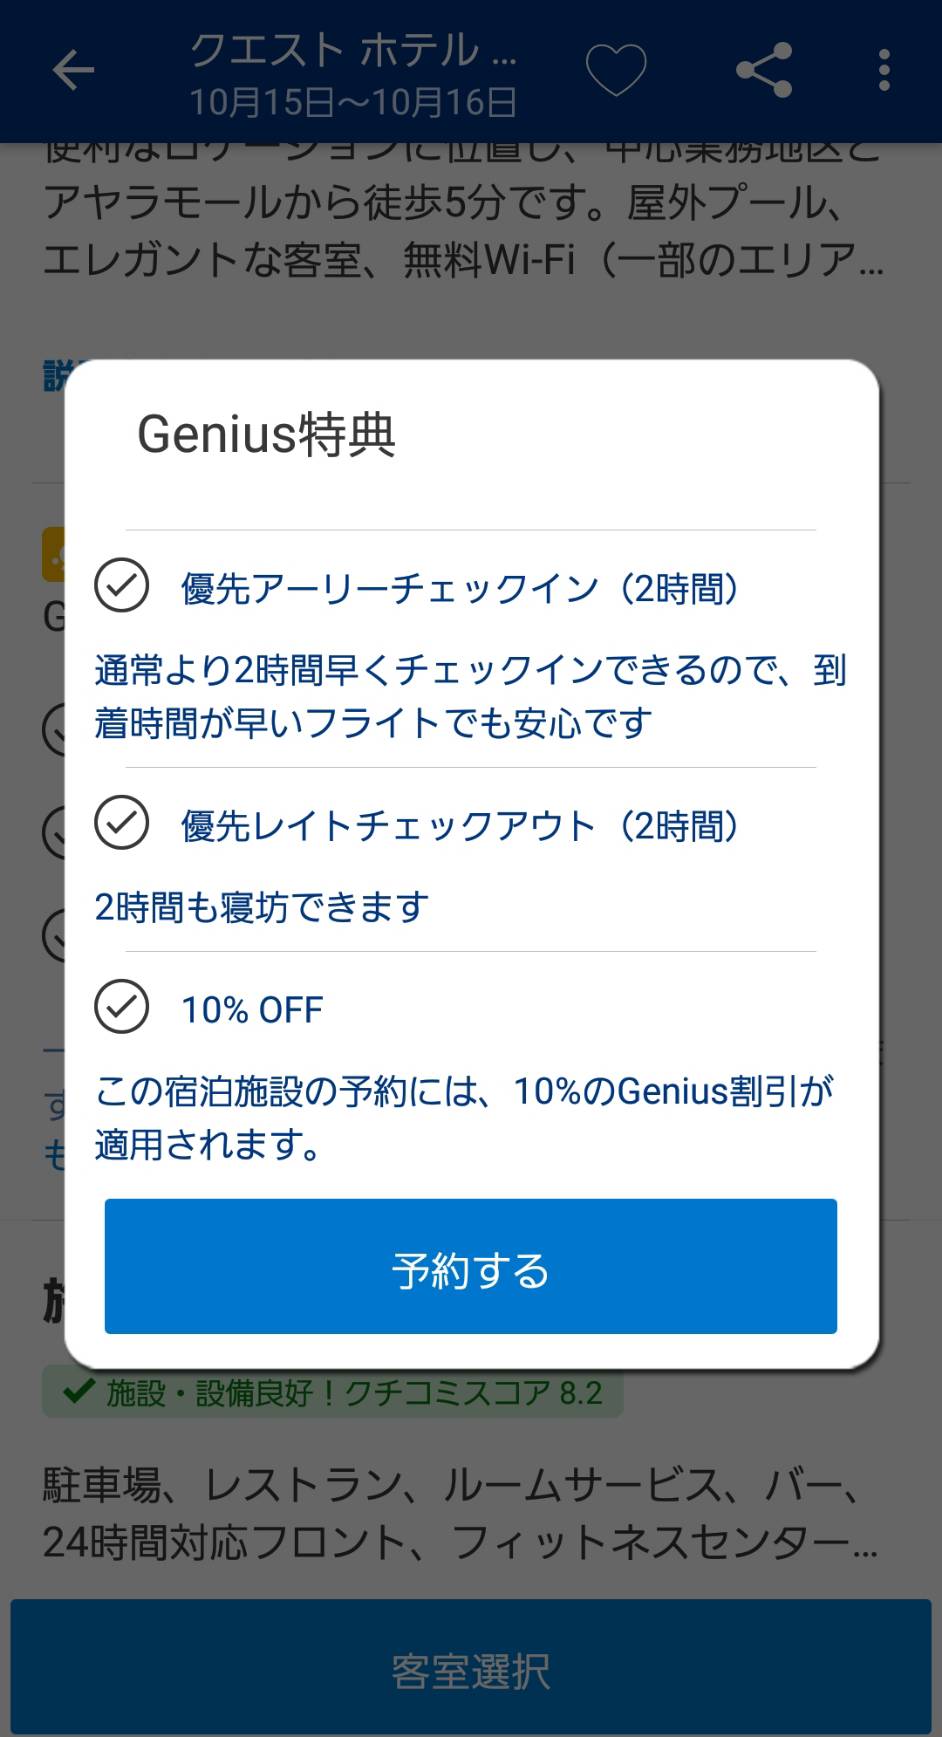942x1737 pixels.
Task: Tap the back arrow in header
Action: (73, 71)
